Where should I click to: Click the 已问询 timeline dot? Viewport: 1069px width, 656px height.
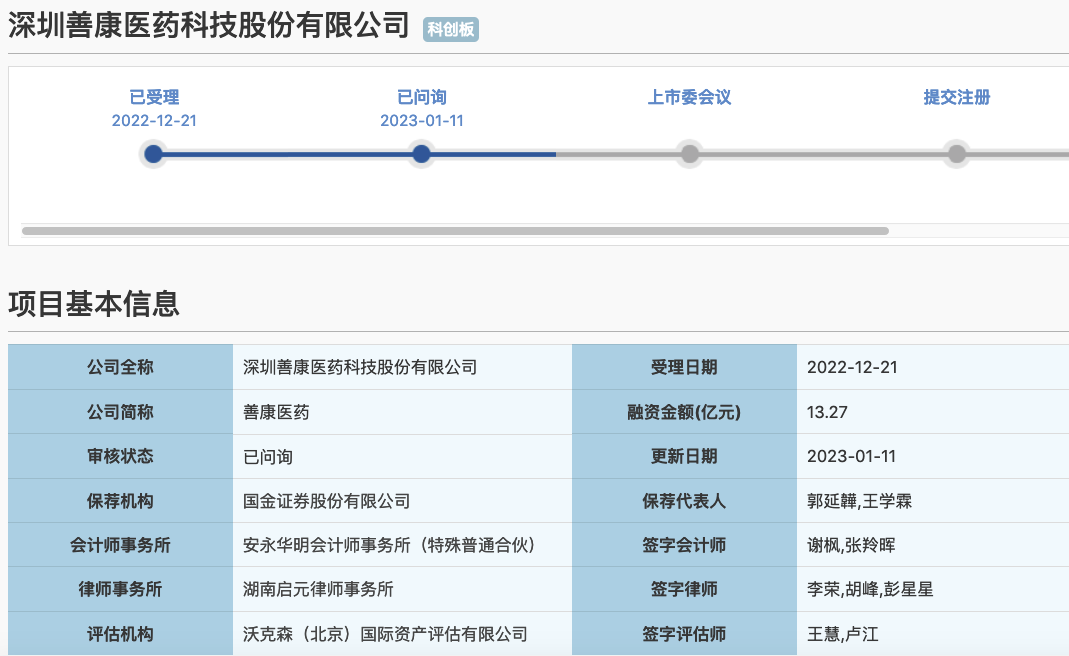421,154
